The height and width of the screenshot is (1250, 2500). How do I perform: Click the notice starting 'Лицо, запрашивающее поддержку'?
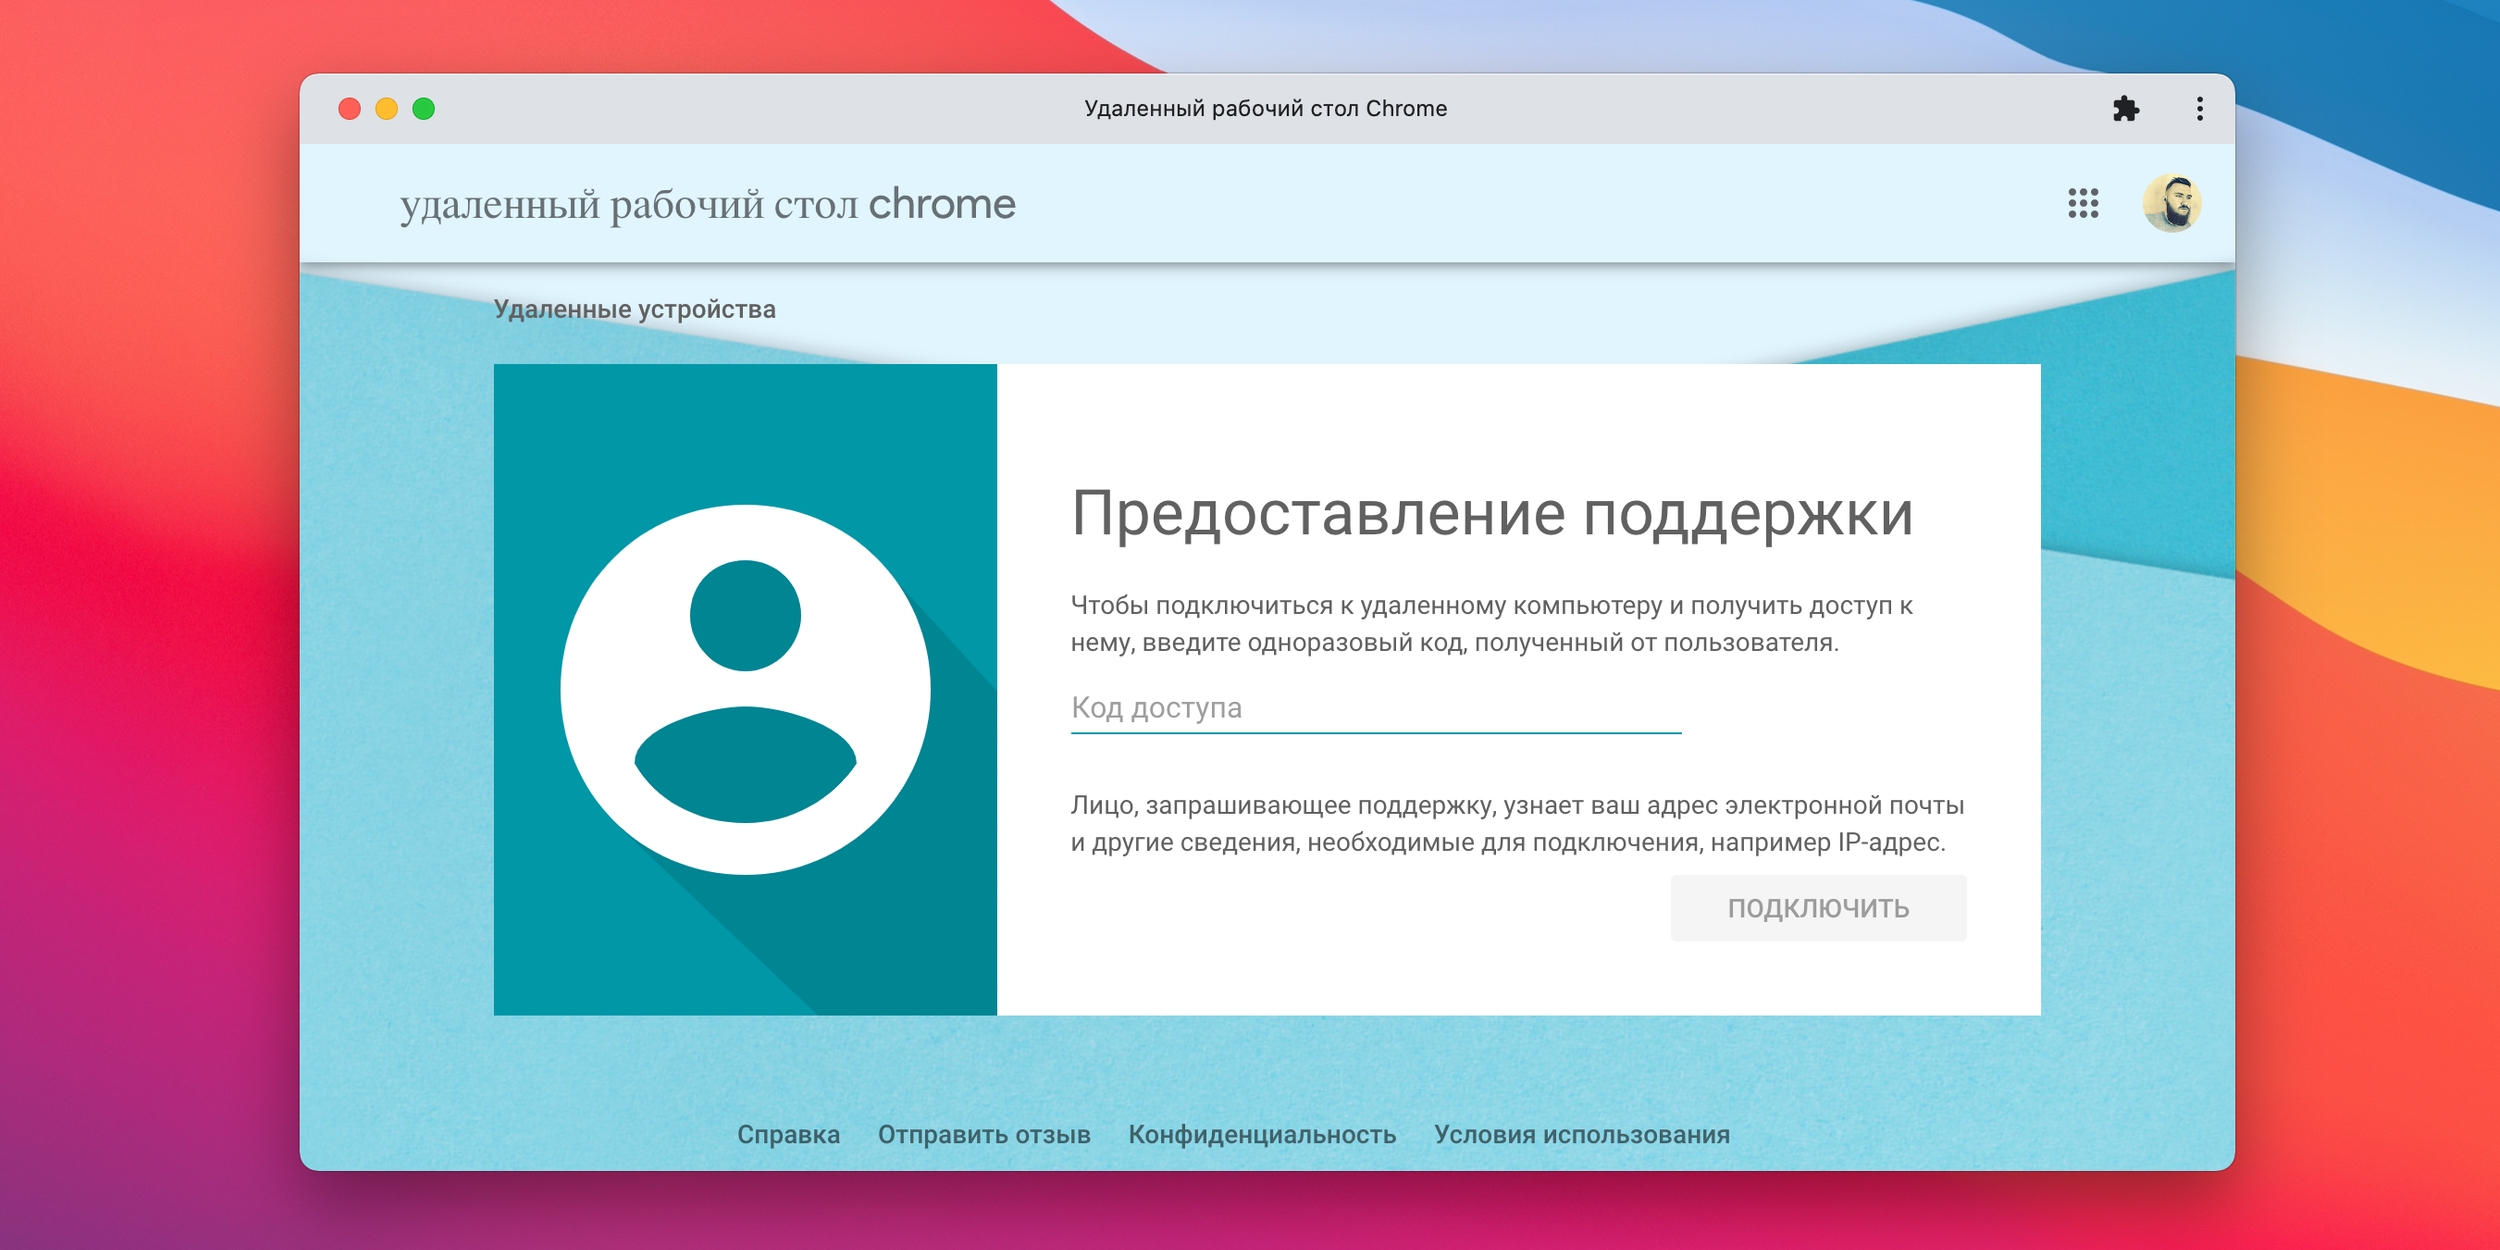tap(1517, 824)
